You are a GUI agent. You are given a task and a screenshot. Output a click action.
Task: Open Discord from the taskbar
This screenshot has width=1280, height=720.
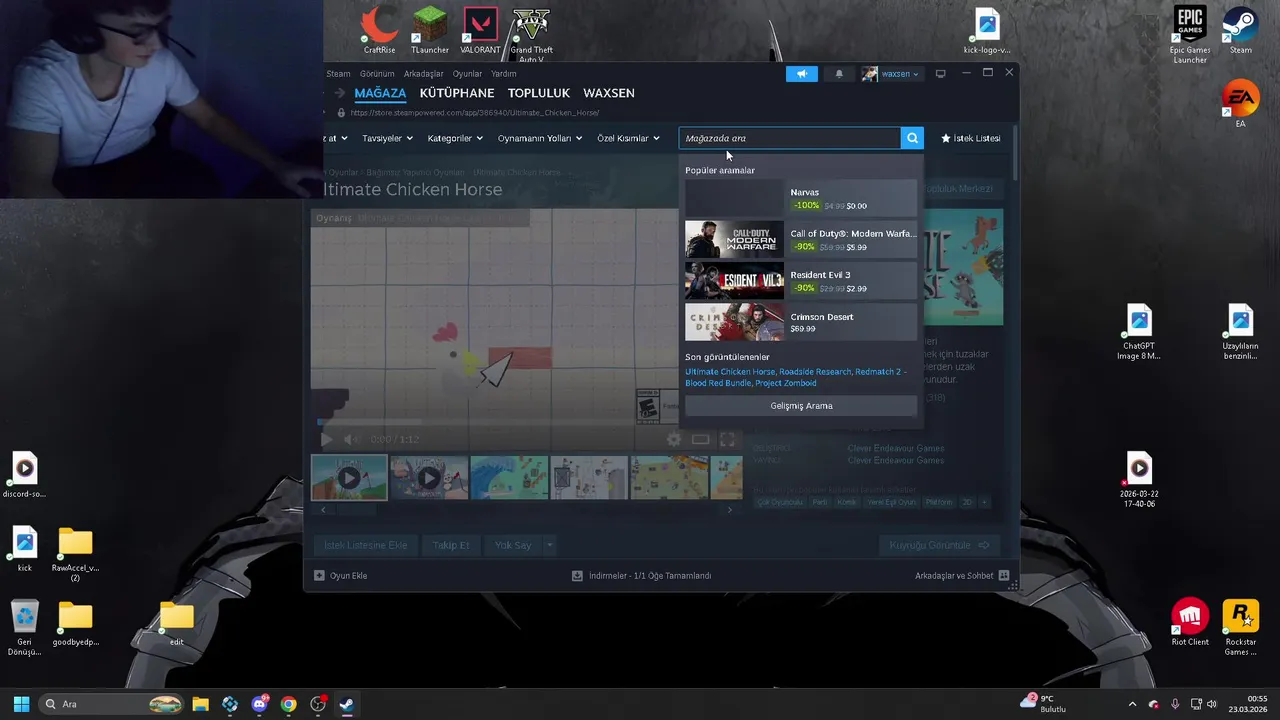260,704
